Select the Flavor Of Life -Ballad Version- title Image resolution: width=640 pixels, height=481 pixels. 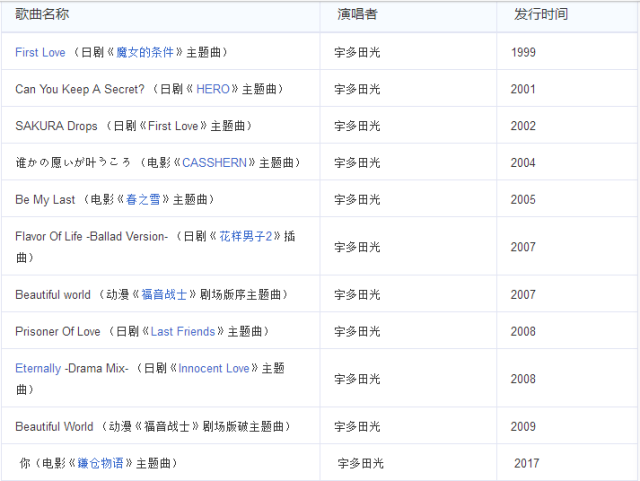pyautogui.click(x=91, y=236)
